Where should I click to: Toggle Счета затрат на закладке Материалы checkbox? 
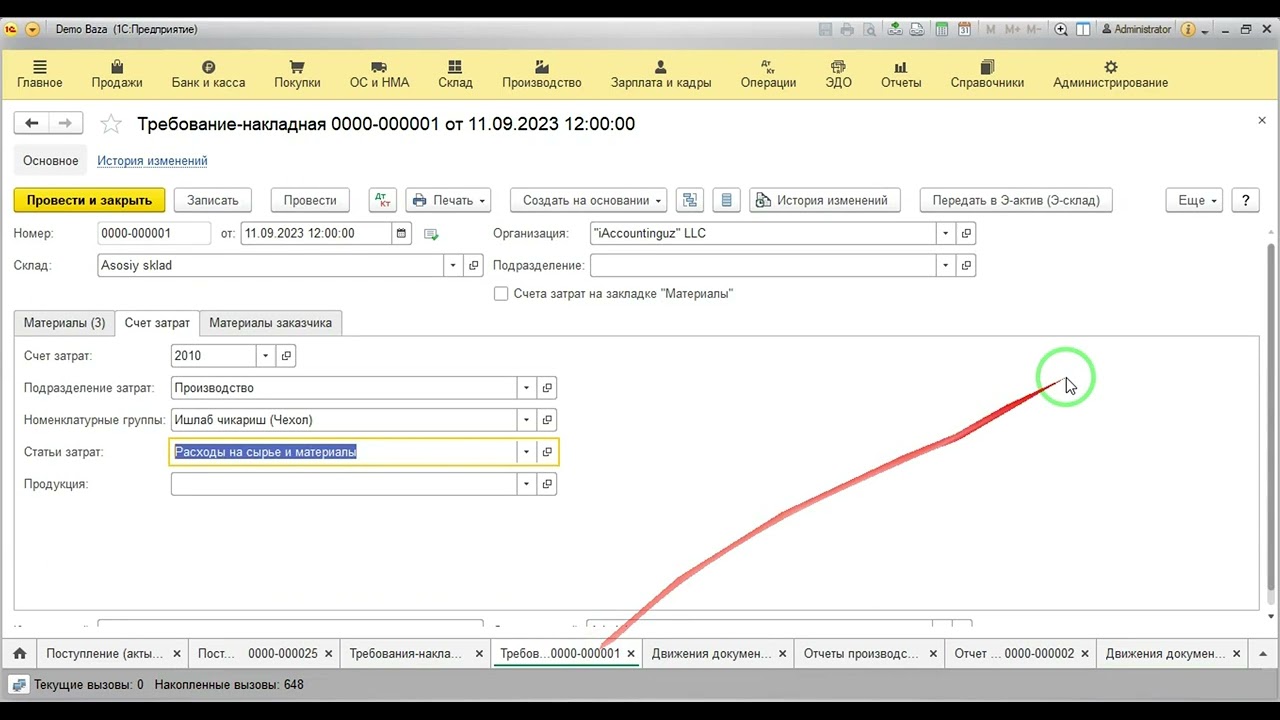[501, 294]
